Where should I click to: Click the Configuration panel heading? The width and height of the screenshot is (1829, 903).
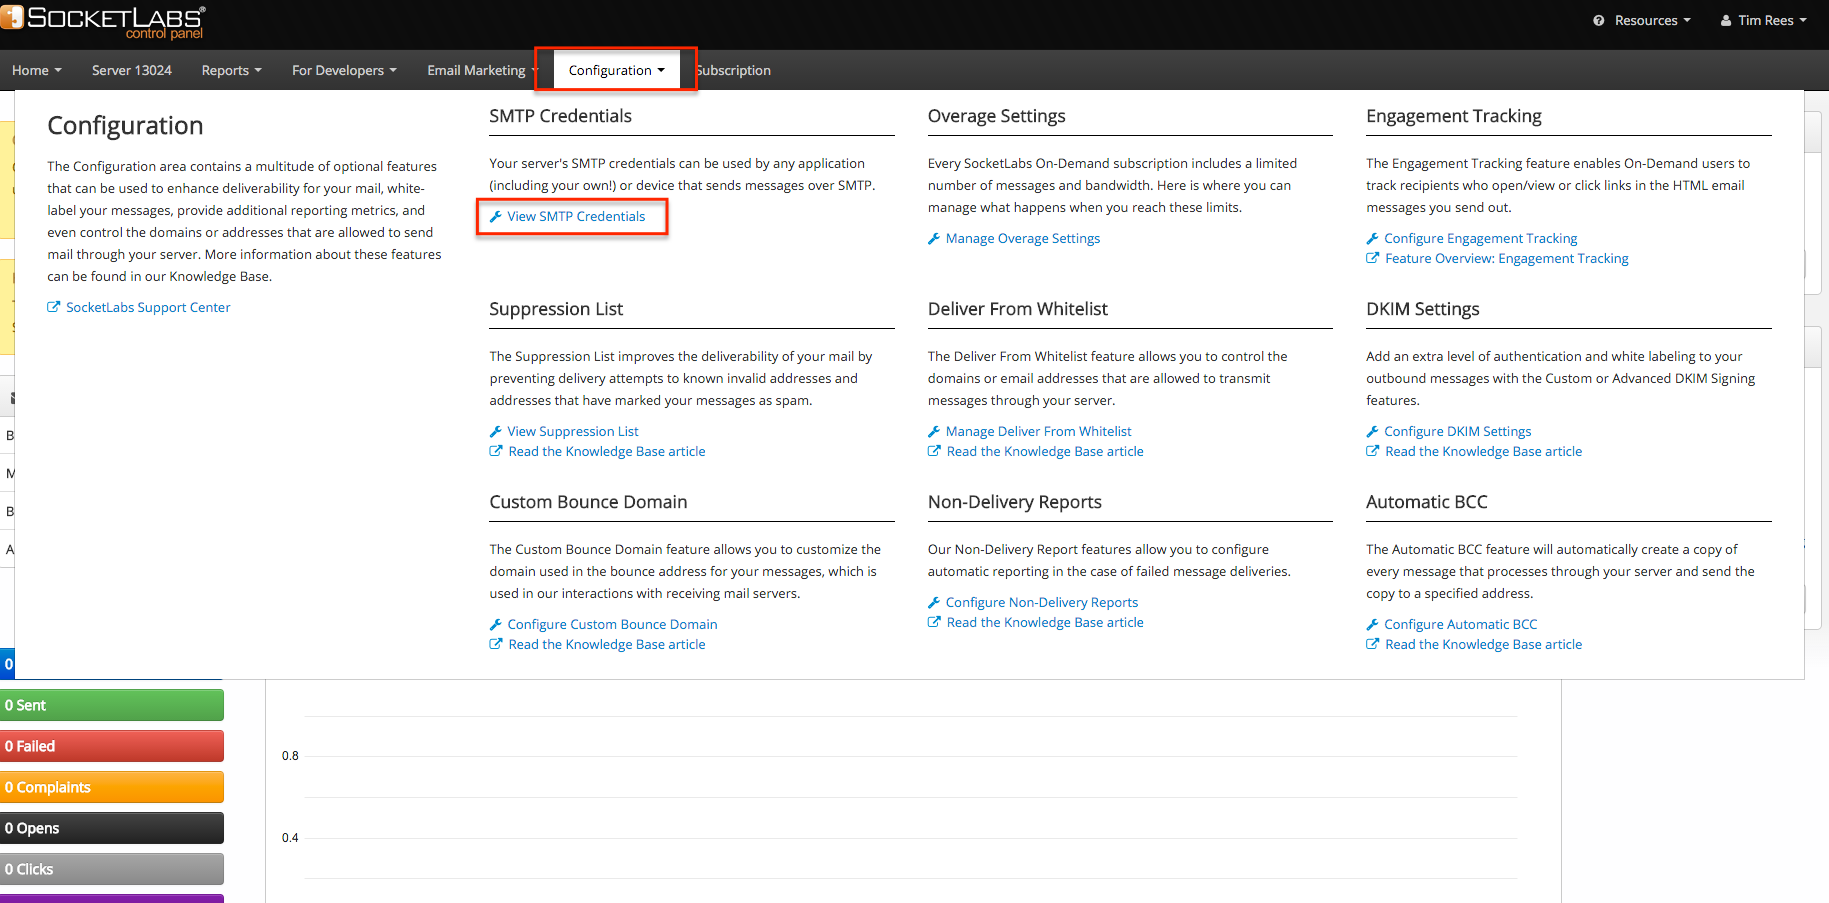(125, 125)
